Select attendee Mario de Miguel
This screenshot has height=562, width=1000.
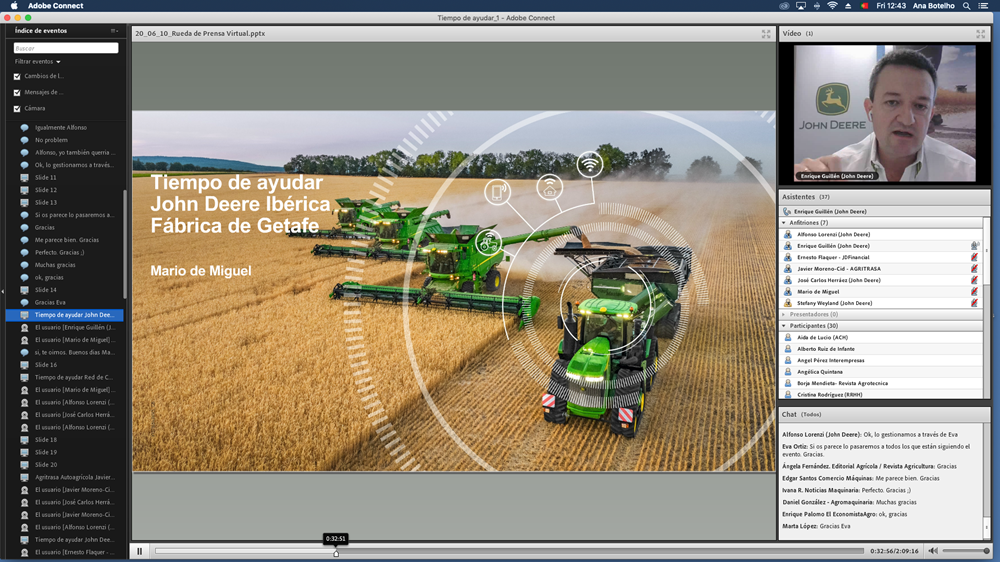[x=818, y=291]
